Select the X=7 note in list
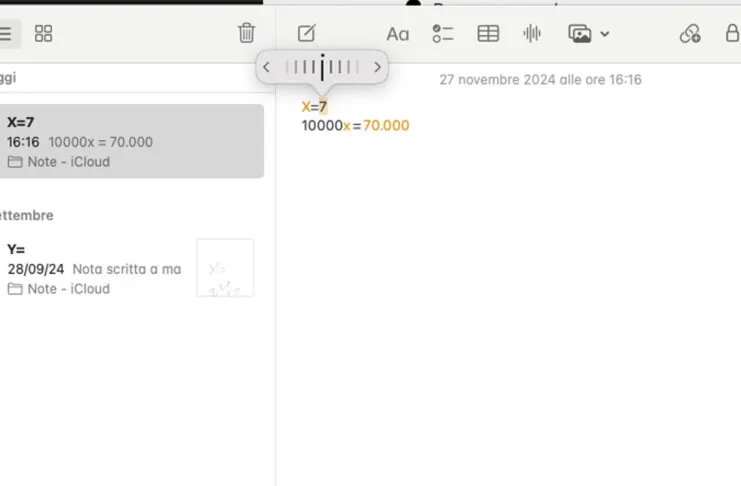Image resolution: width=741 pixels, height=486 pixels. [x=131, y=141]
